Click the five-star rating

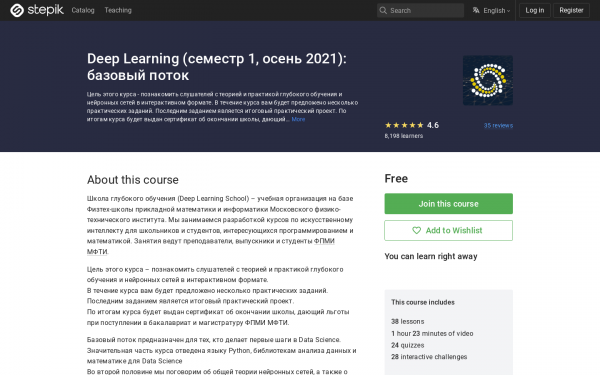(x=404, y=125)
